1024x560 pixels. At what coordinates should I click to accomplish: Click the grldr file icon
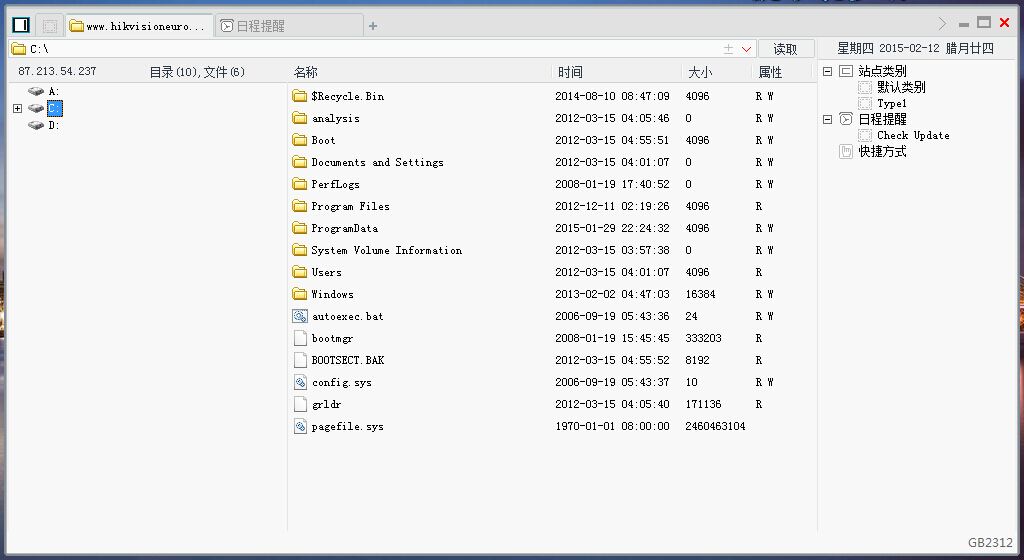(x=300, y=405)
